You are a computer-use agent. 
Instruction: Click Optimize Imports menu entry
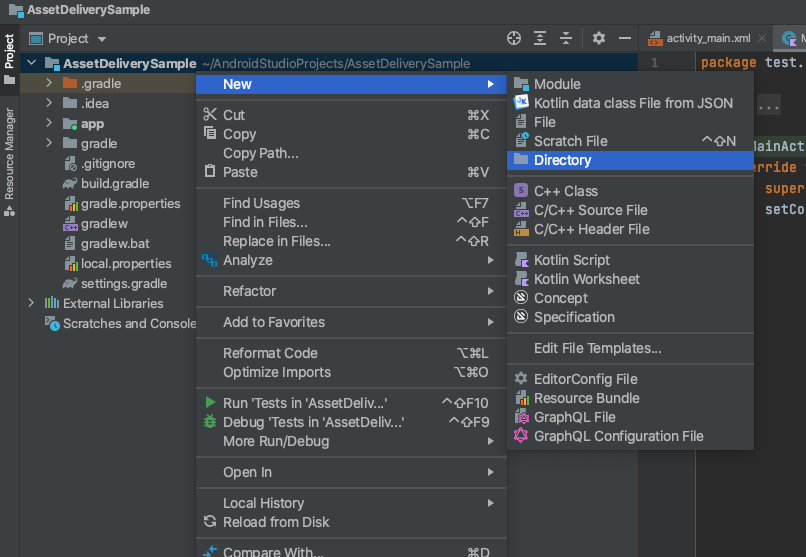[x=351, y=372]
